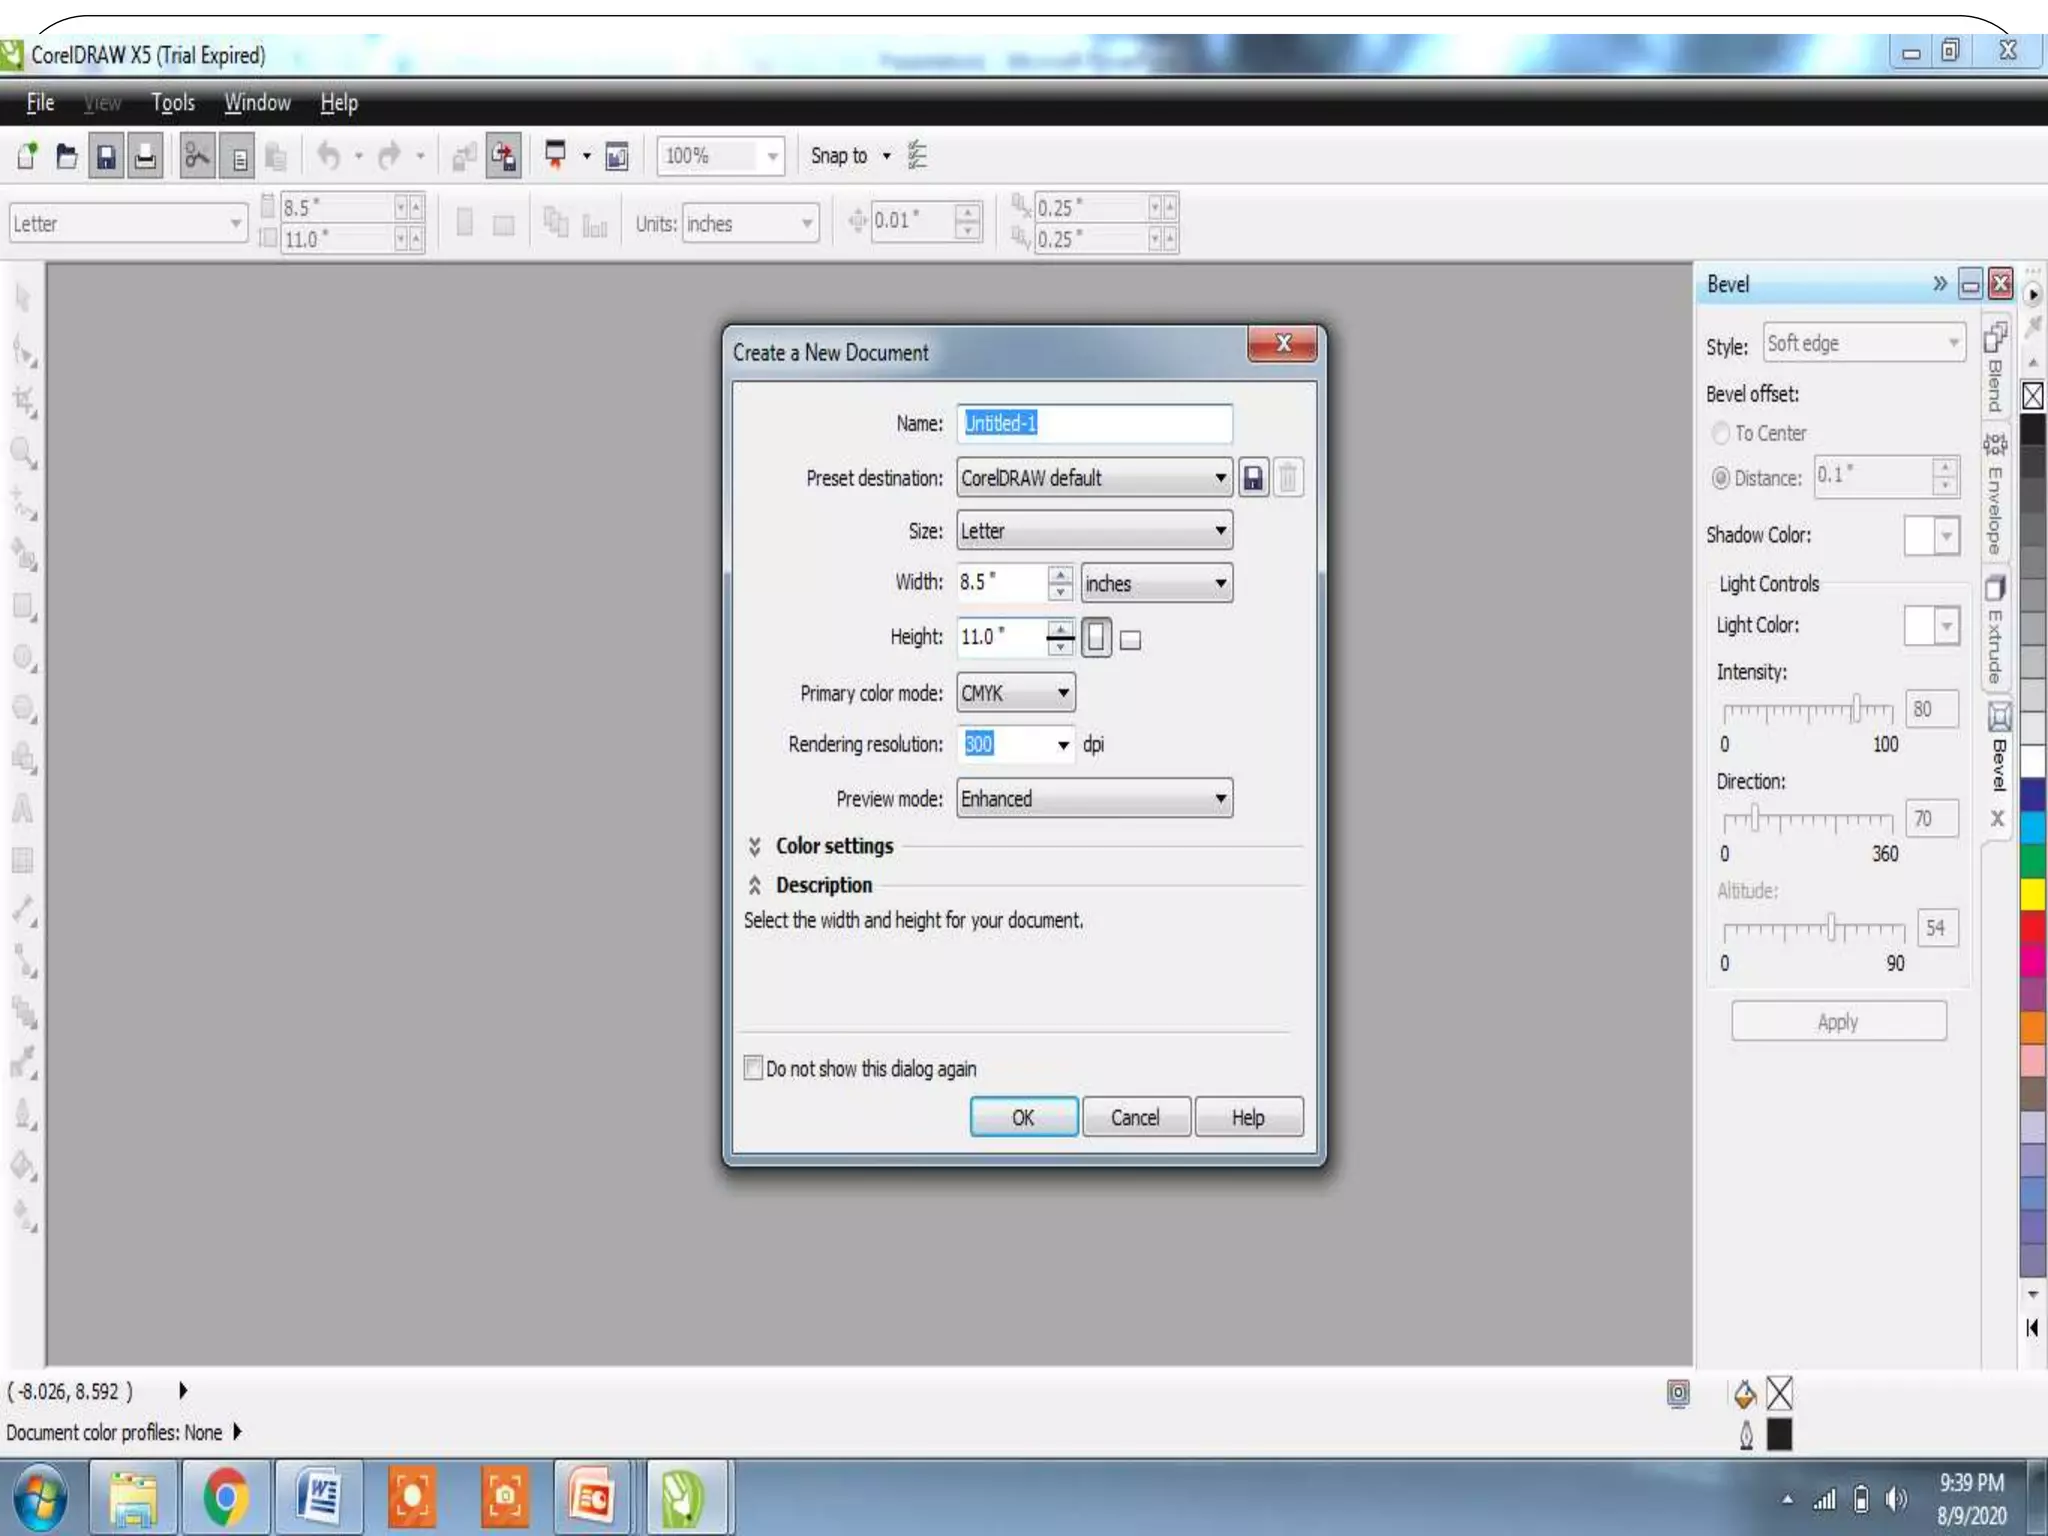This screenshot has width=2048, height=1536.
Task: Select the 'Distance' radio button
Action: pyautogui.click(x=1720, y=478)
